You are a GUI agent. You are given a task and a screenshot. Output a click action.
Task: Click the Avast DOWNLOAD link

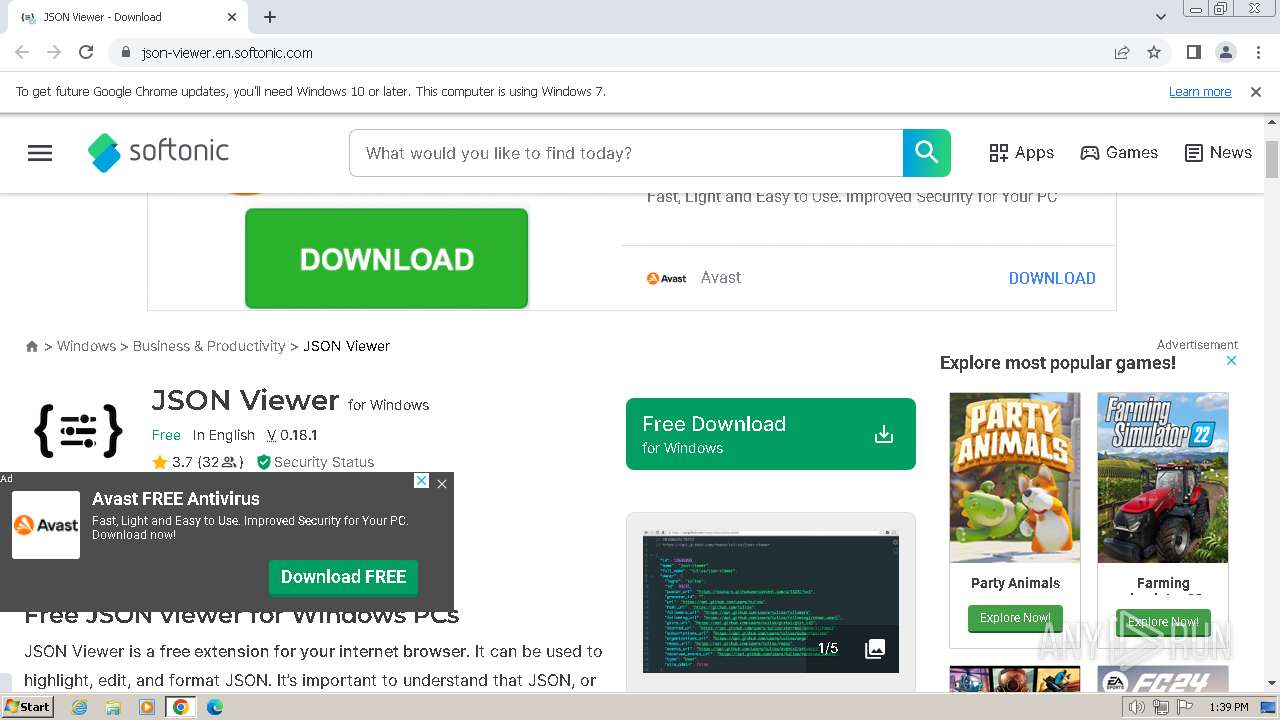tap(1052, 278)
